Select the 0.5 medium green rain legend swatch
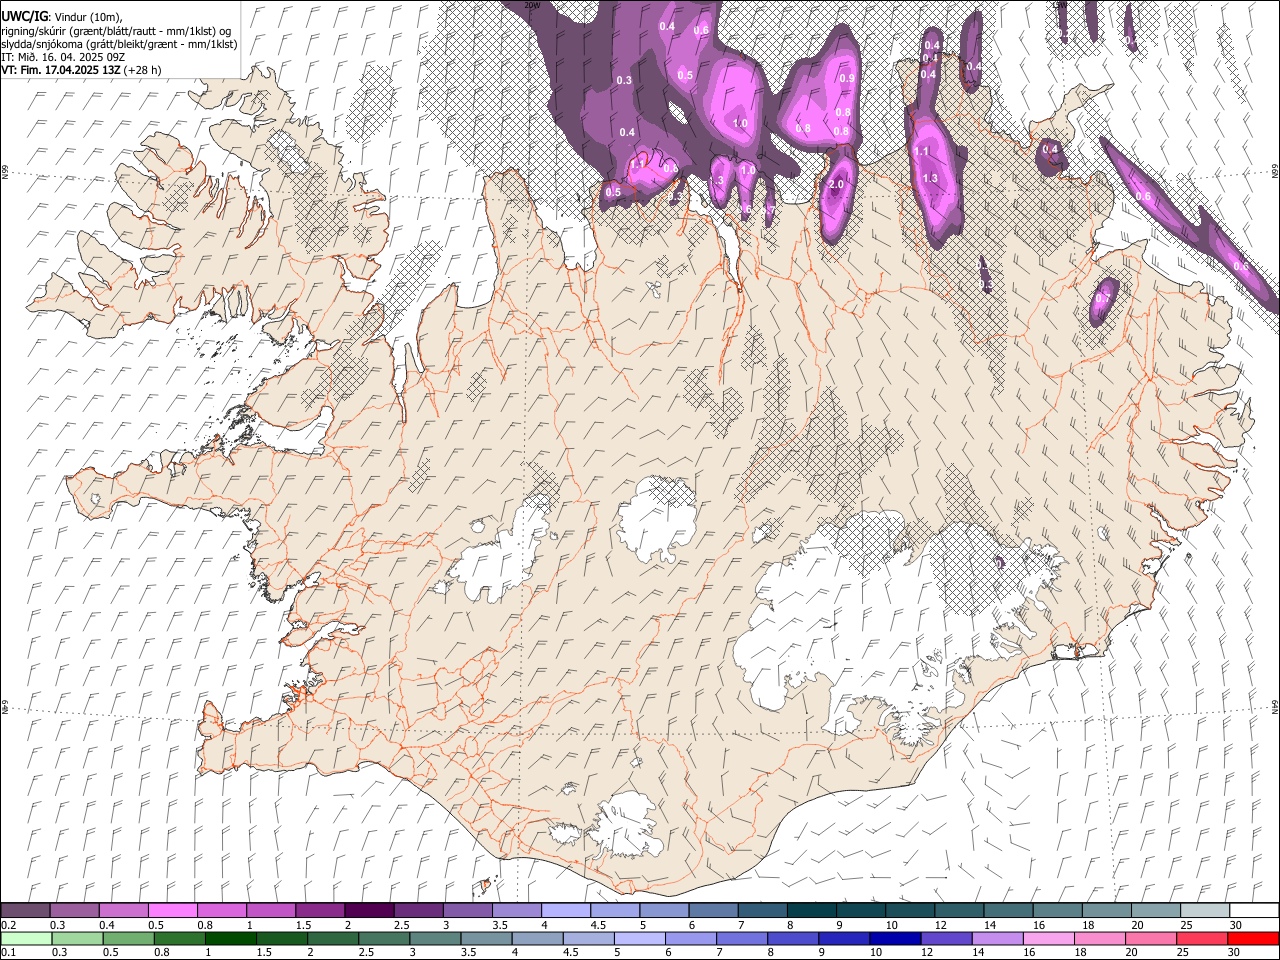1280x960 pixels. click(128, 938)
